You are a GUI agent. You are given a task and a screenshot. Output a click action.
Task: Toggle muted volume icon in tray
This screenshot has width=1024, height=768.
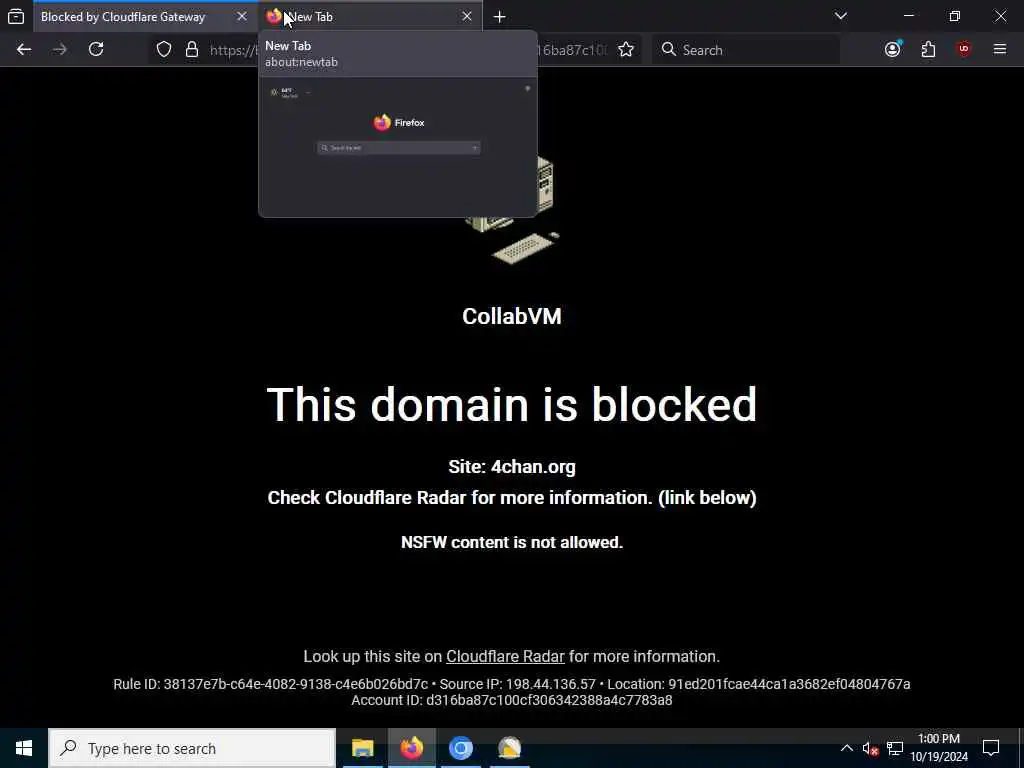tap(870, 748)
